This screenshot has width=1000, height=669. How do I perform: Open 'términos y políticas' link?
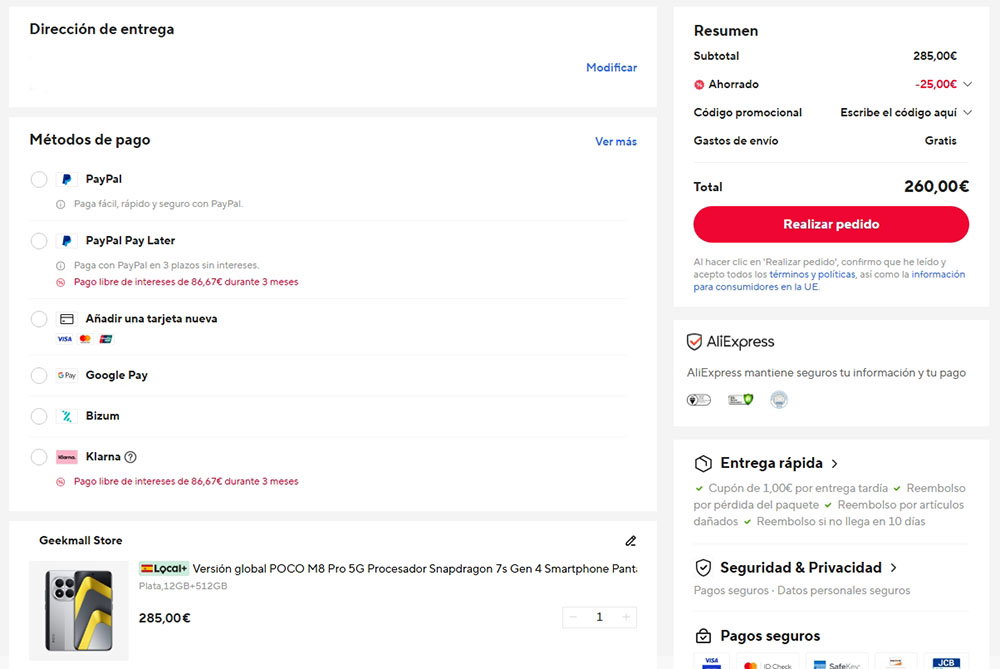(812, 274)
